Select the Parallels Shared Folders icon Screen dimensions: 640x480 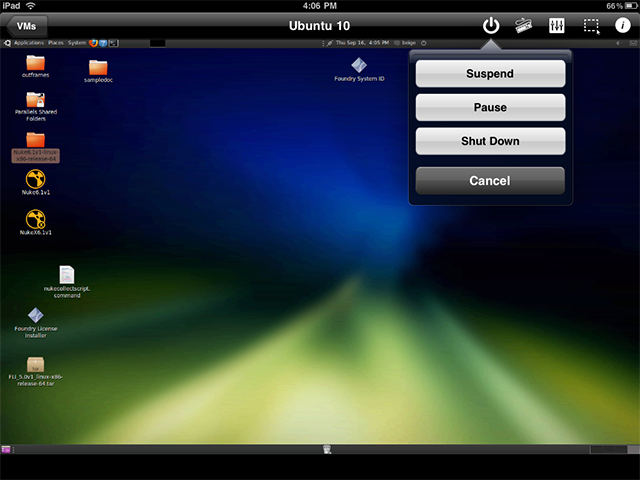pos(36,107)
